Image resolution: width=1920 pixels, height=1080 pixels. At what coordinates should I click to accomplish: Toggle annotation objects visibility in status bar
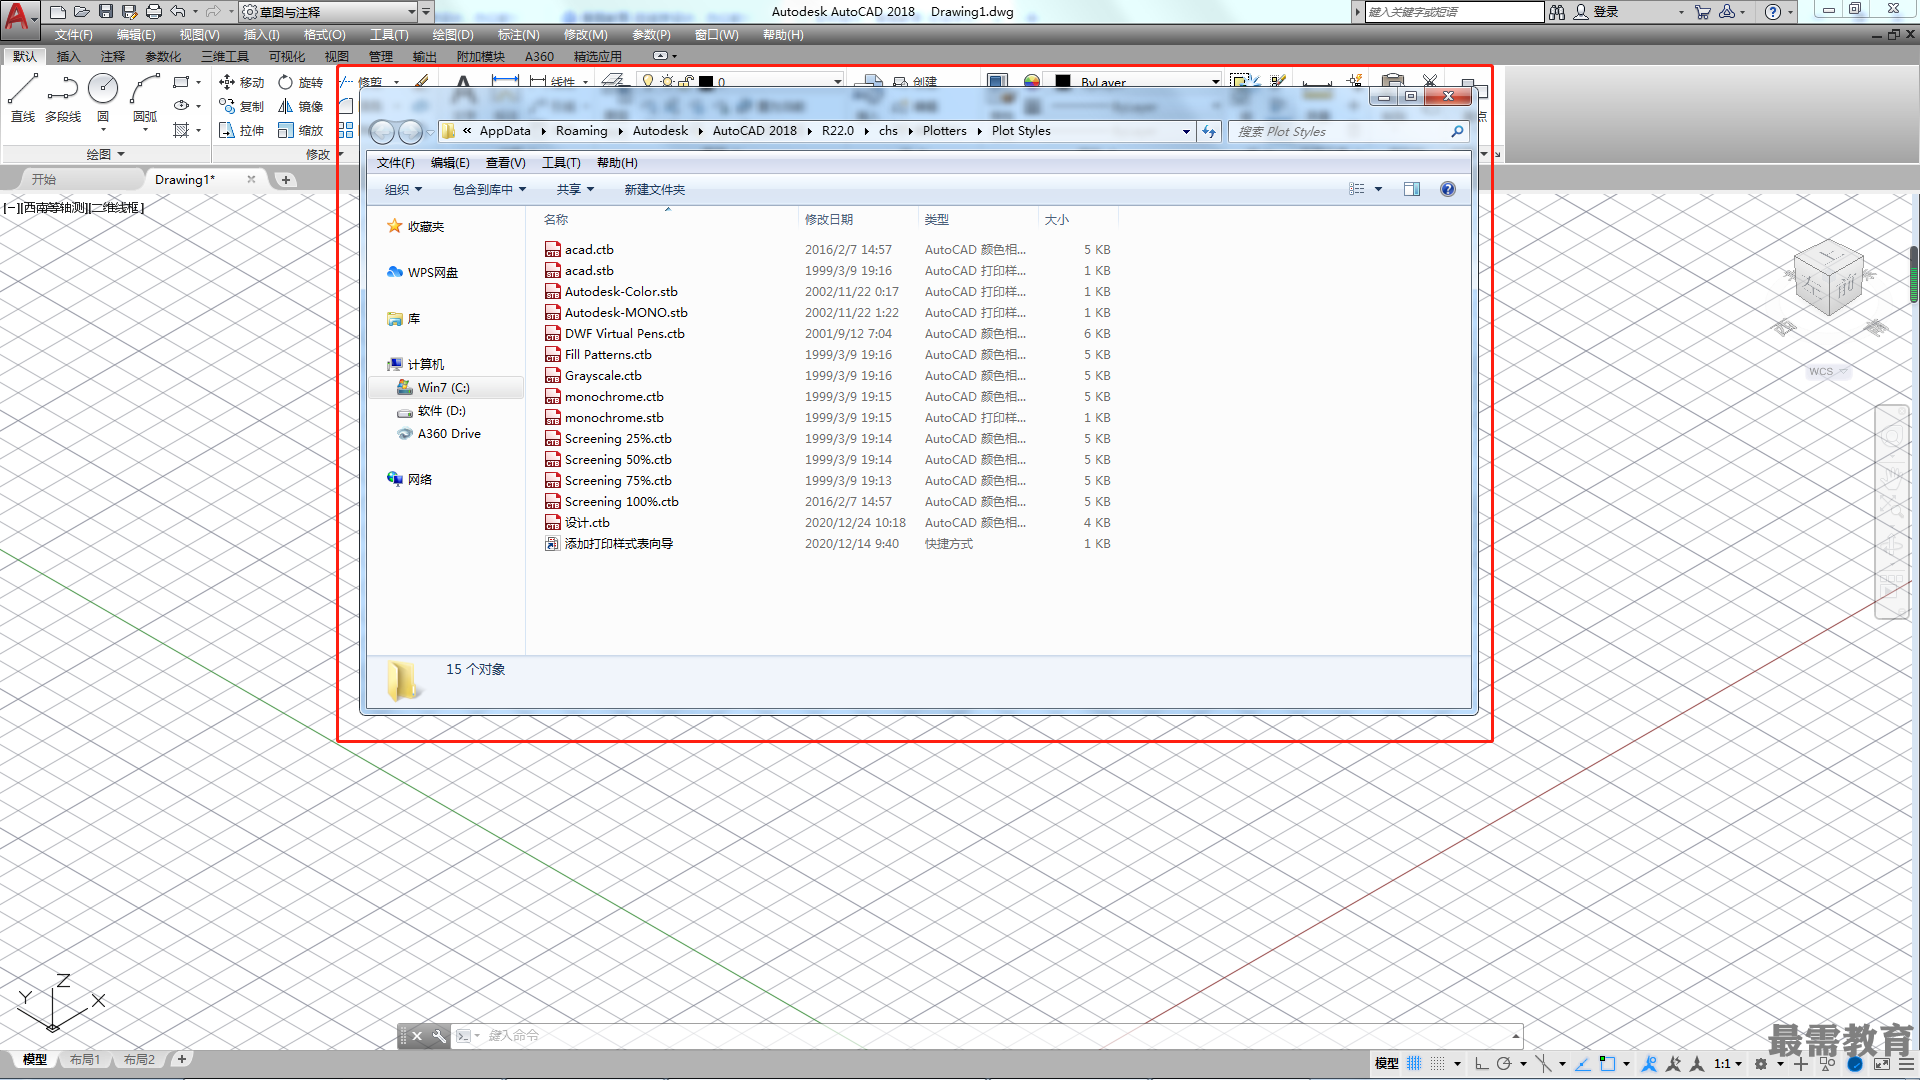(x=1650, y=1064)
